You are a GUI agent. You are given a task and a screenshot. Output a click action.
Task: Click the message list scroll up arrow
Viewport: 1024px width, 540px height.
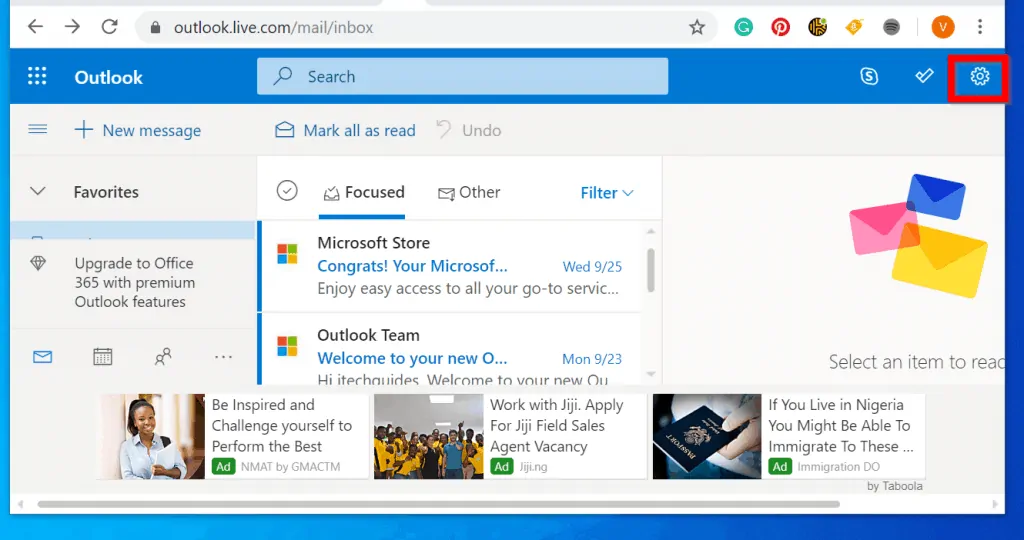(650, 232)
